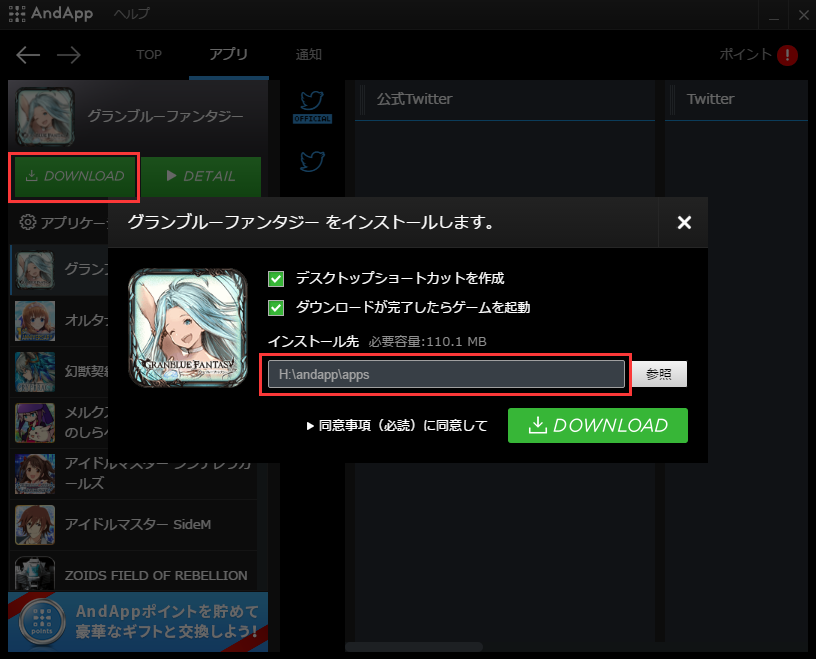The image size is (816, 659).
Task: Click the horizontal scrollbar at bottom
Action: (x=414, y=647)
